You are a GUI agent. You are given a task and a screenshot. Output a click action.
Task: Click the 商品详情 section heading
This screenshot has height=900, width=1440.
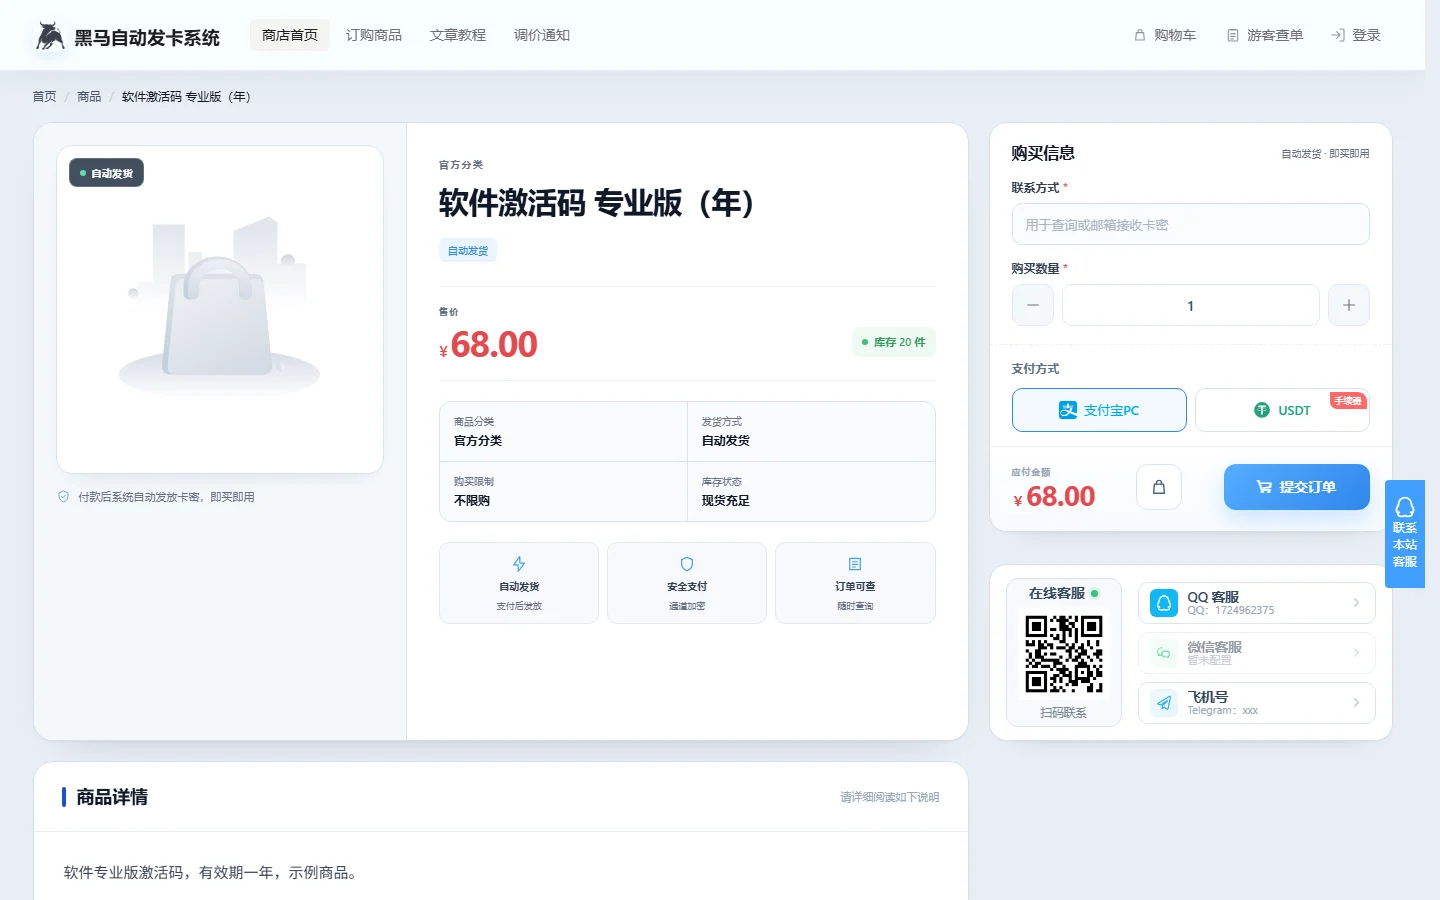[x=112, y=797]
